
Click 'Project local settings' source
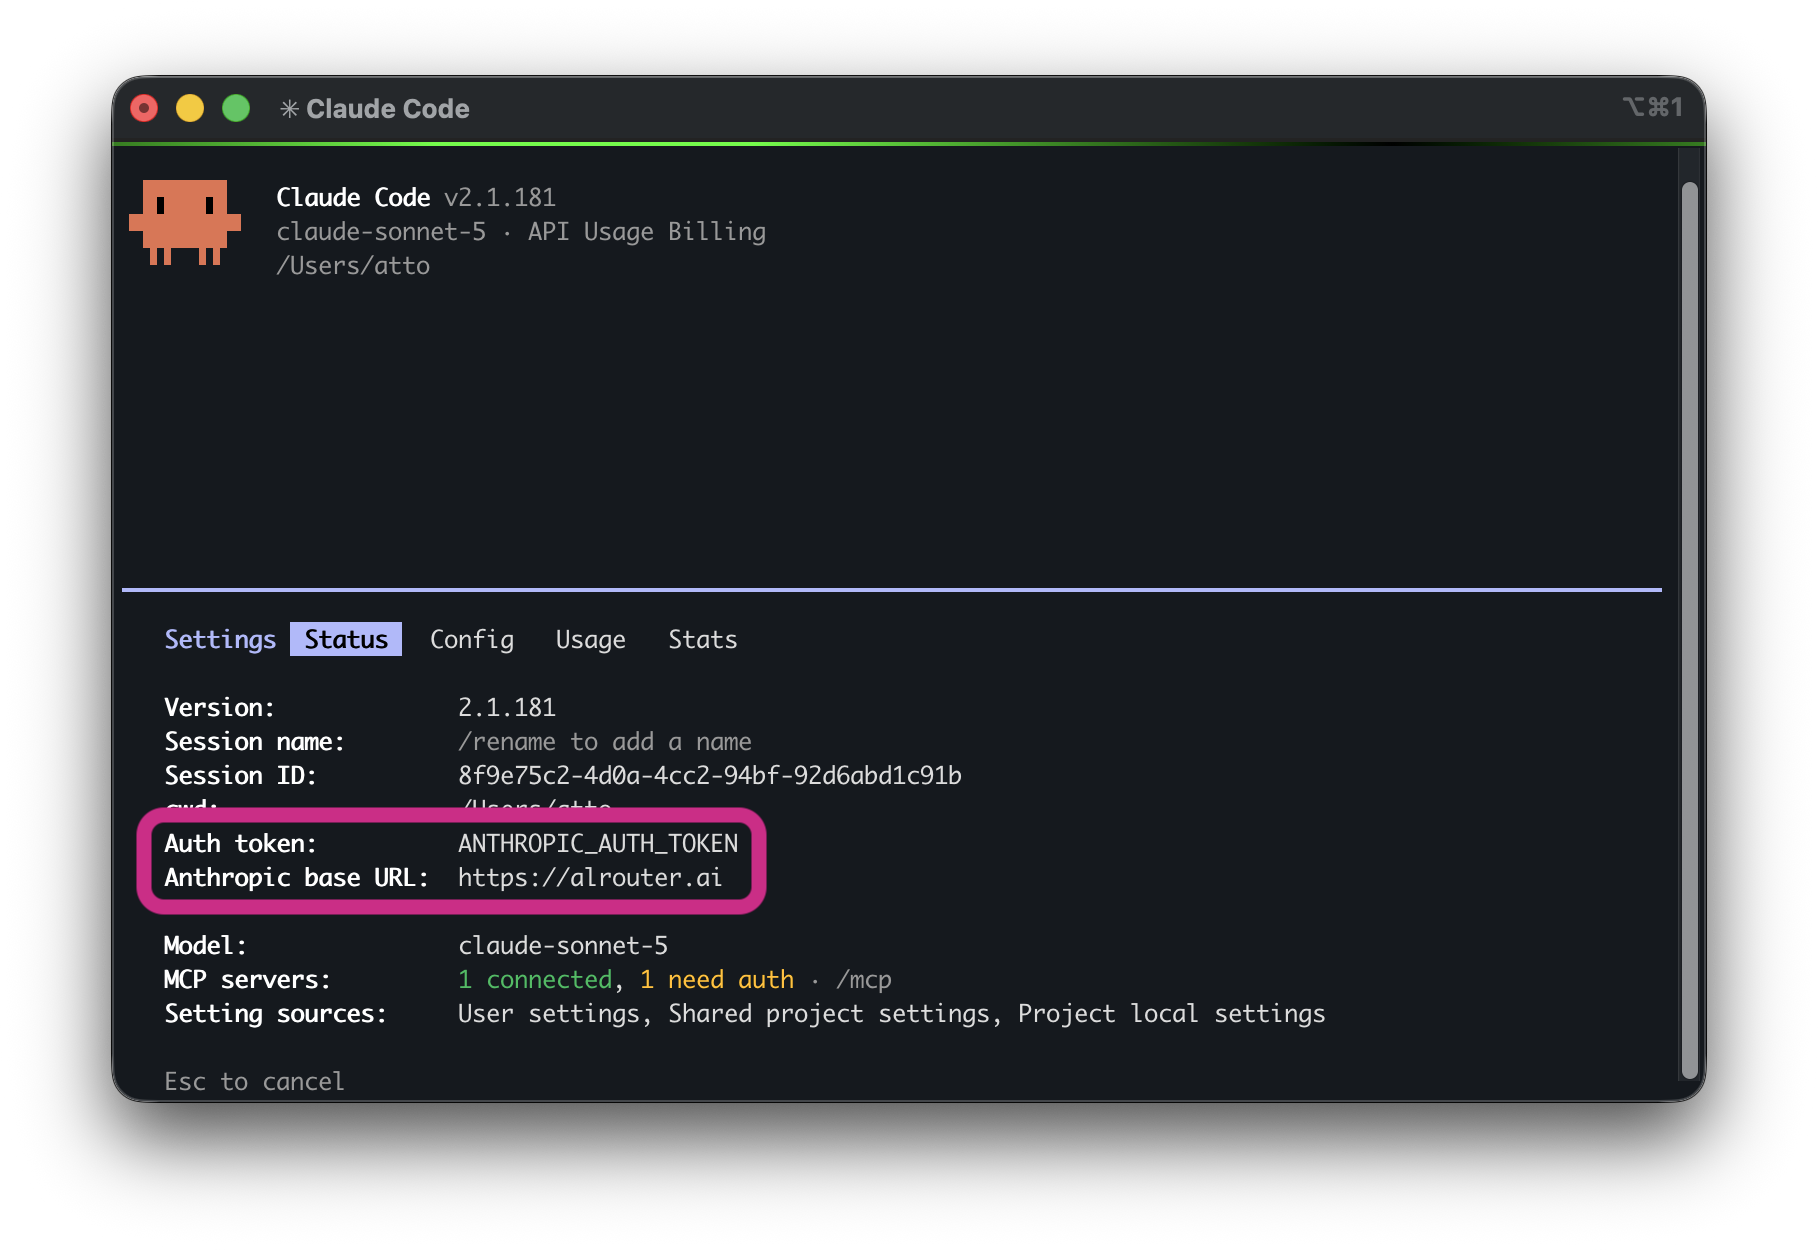click(x=1171, y=1014)
